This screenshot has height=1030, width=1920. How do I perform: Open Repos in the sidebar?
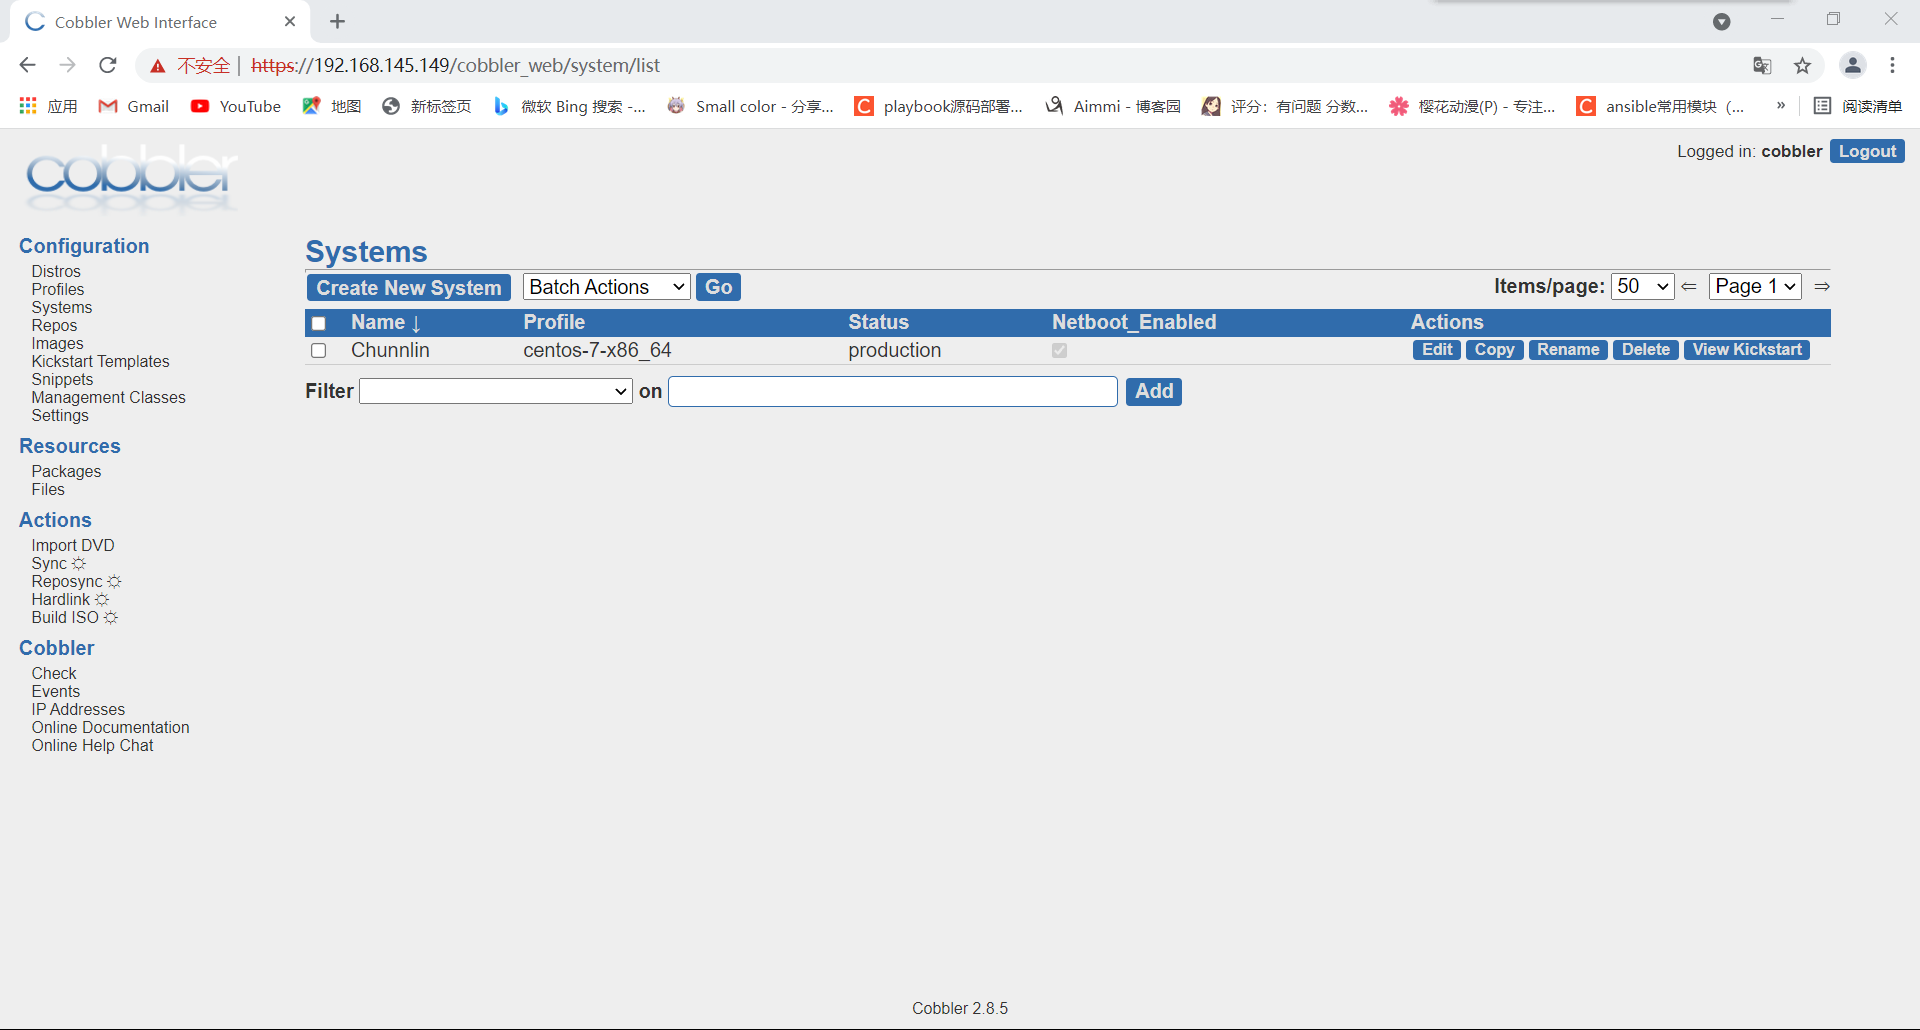54,325
